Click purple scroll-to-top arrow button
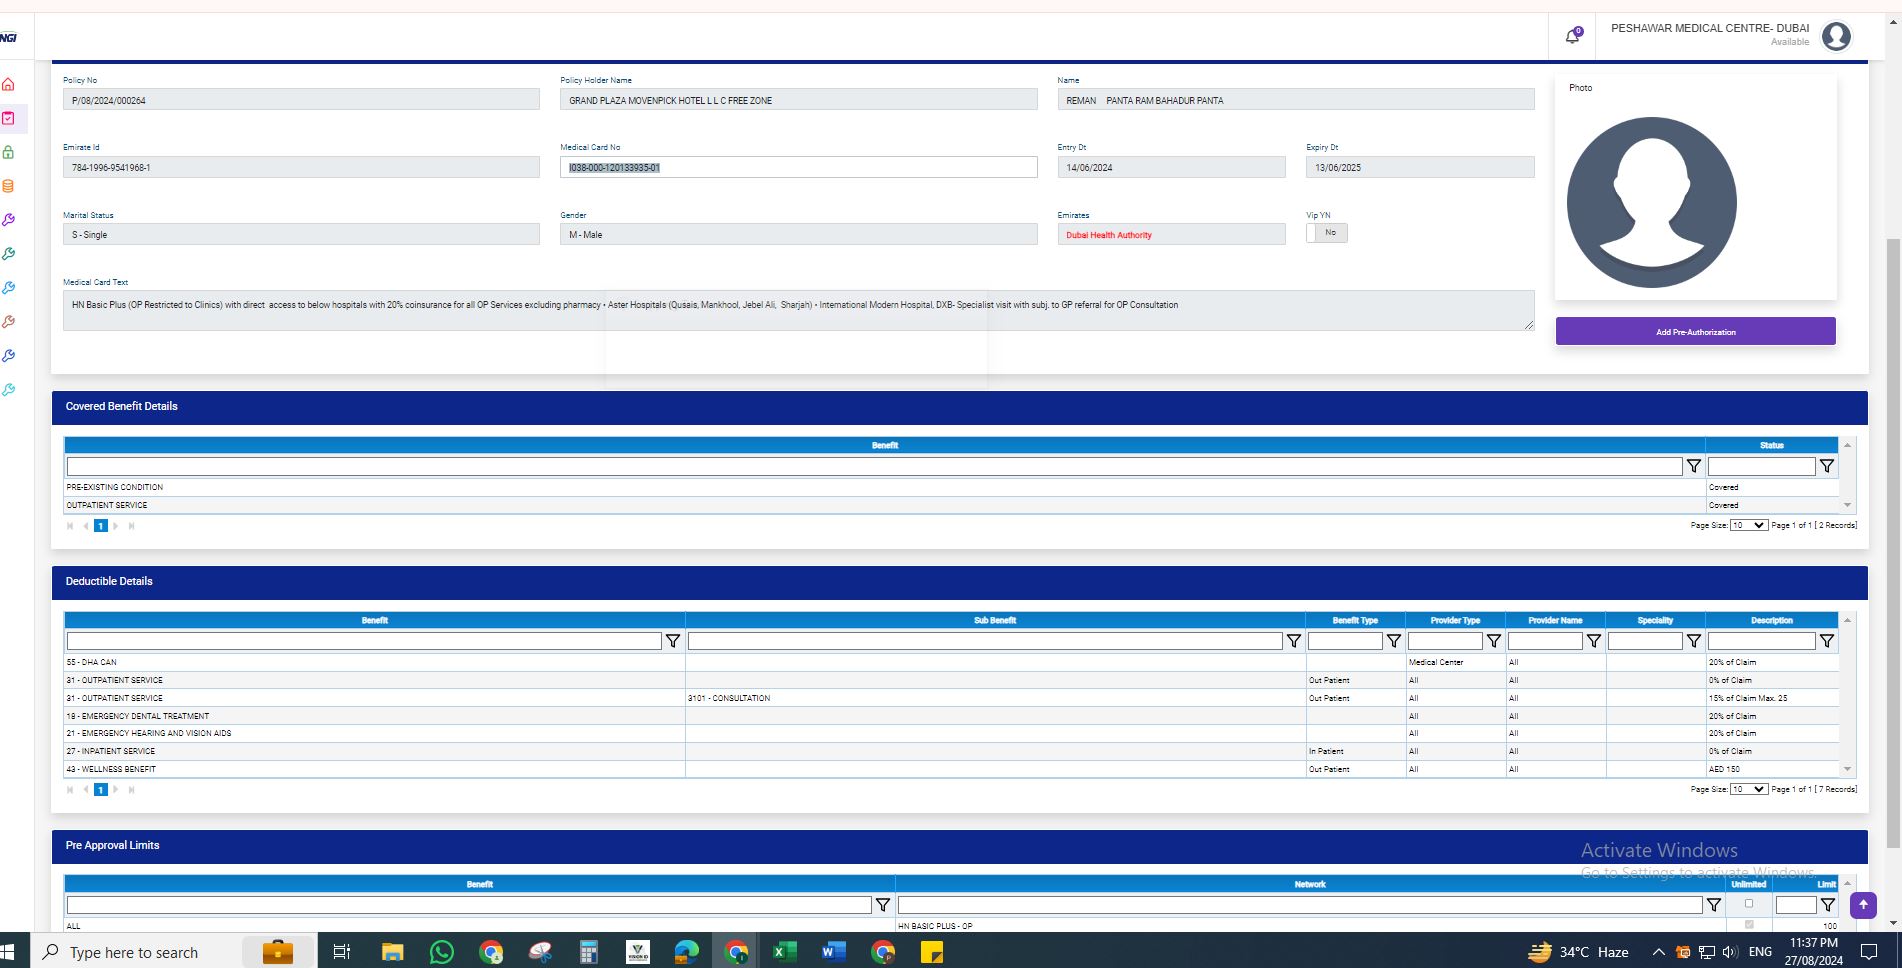Viewport: 1902px width, 968px height. (x=1863, y=905)
